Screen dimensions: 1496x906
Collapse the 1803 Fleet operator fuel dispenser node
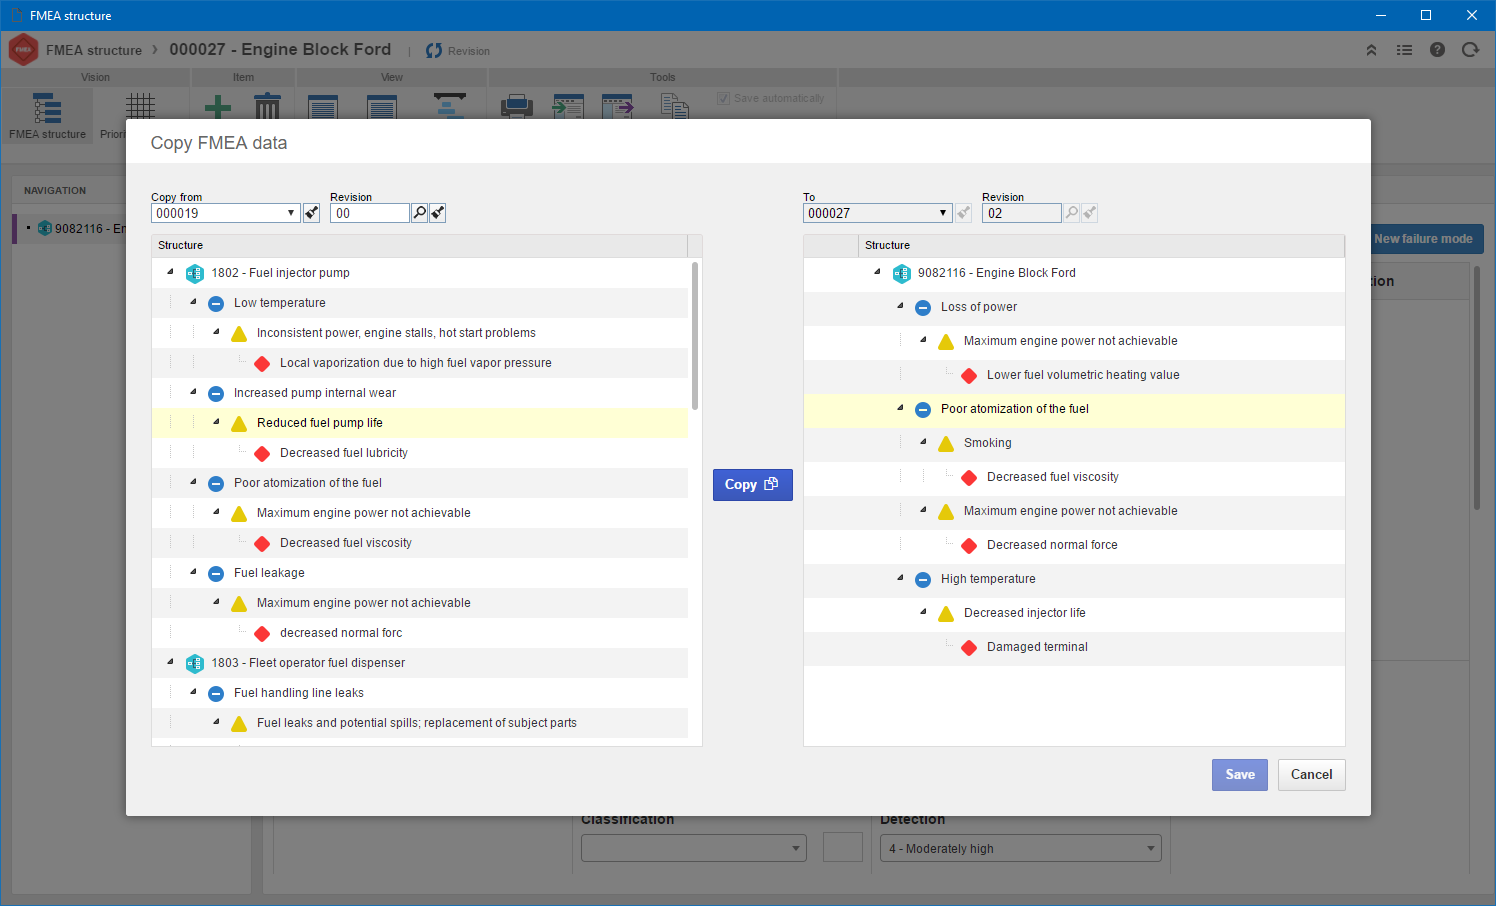[x=170, y=662]
